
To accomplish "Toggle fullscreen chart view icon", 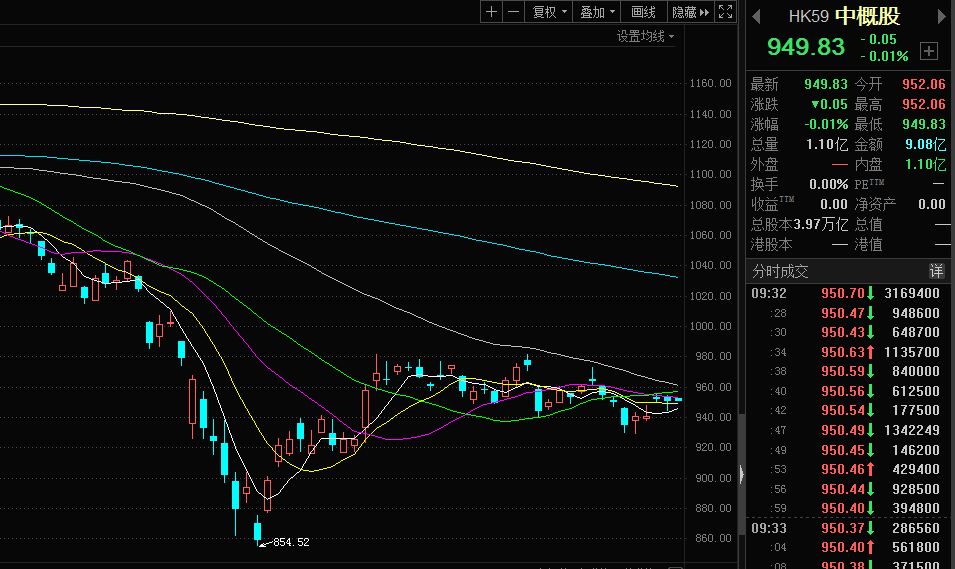I will [x=727, y=12].
